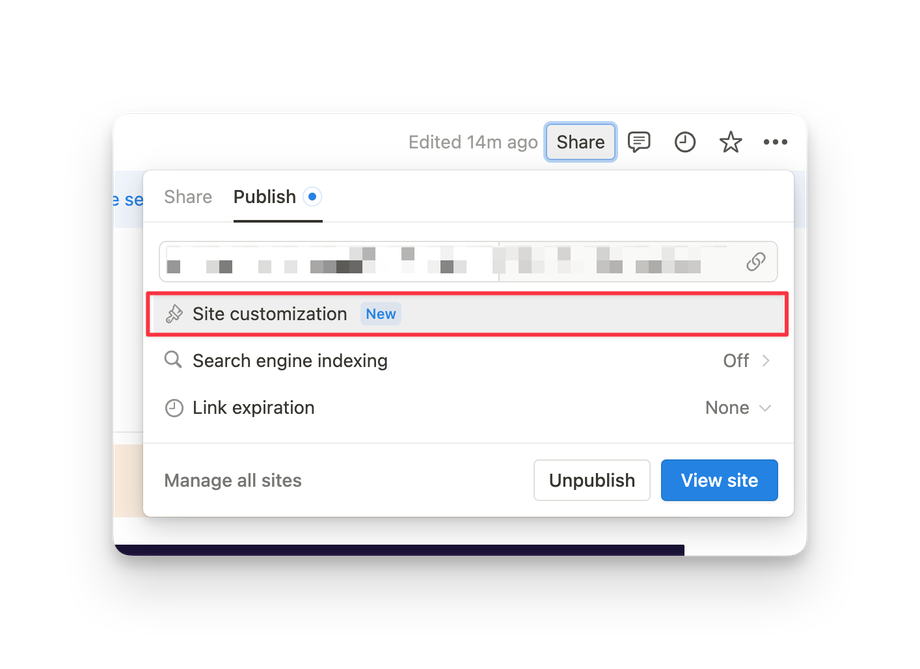Open the three-dot more options menu
The image size is (920, 669).
coord(776,142)
